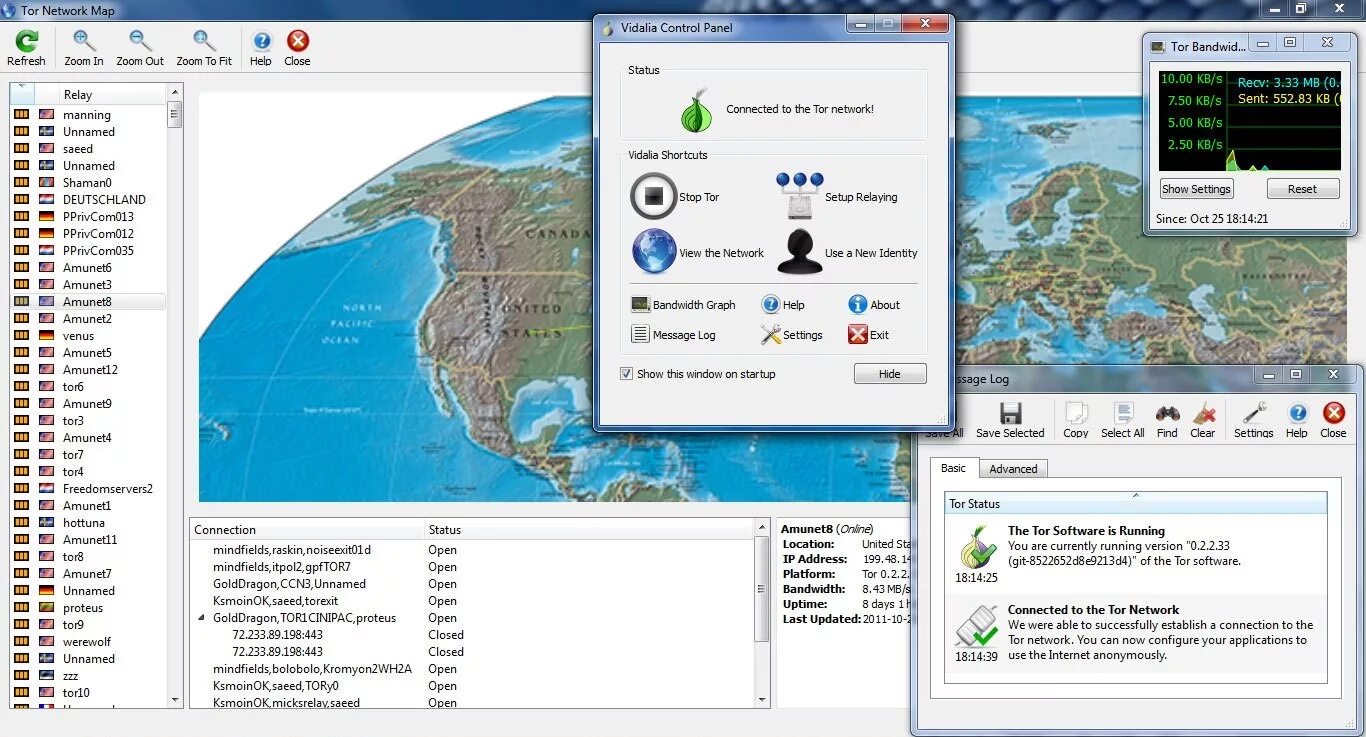
Task: Click the red Close icon in Network Map toolbar
Action: click(297, 48)
